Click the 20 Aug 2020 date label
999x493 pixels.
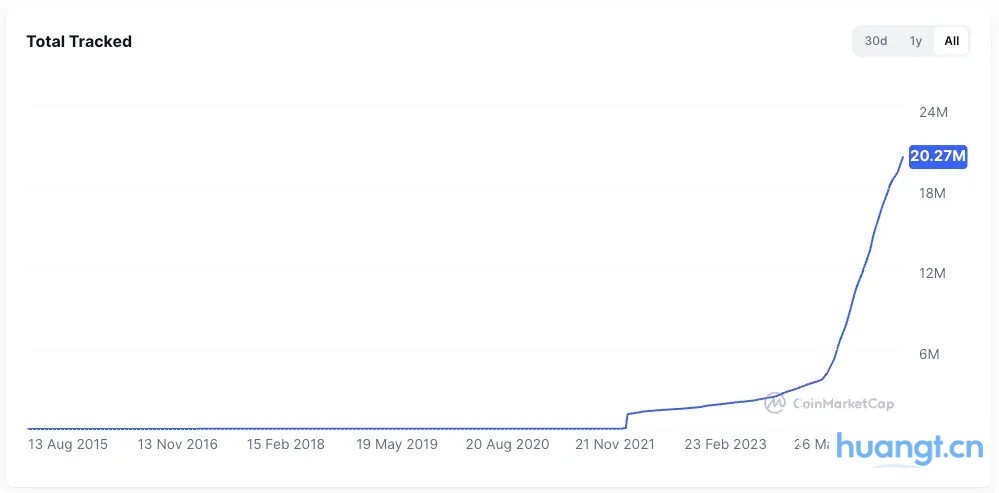(x=507, y=444)
